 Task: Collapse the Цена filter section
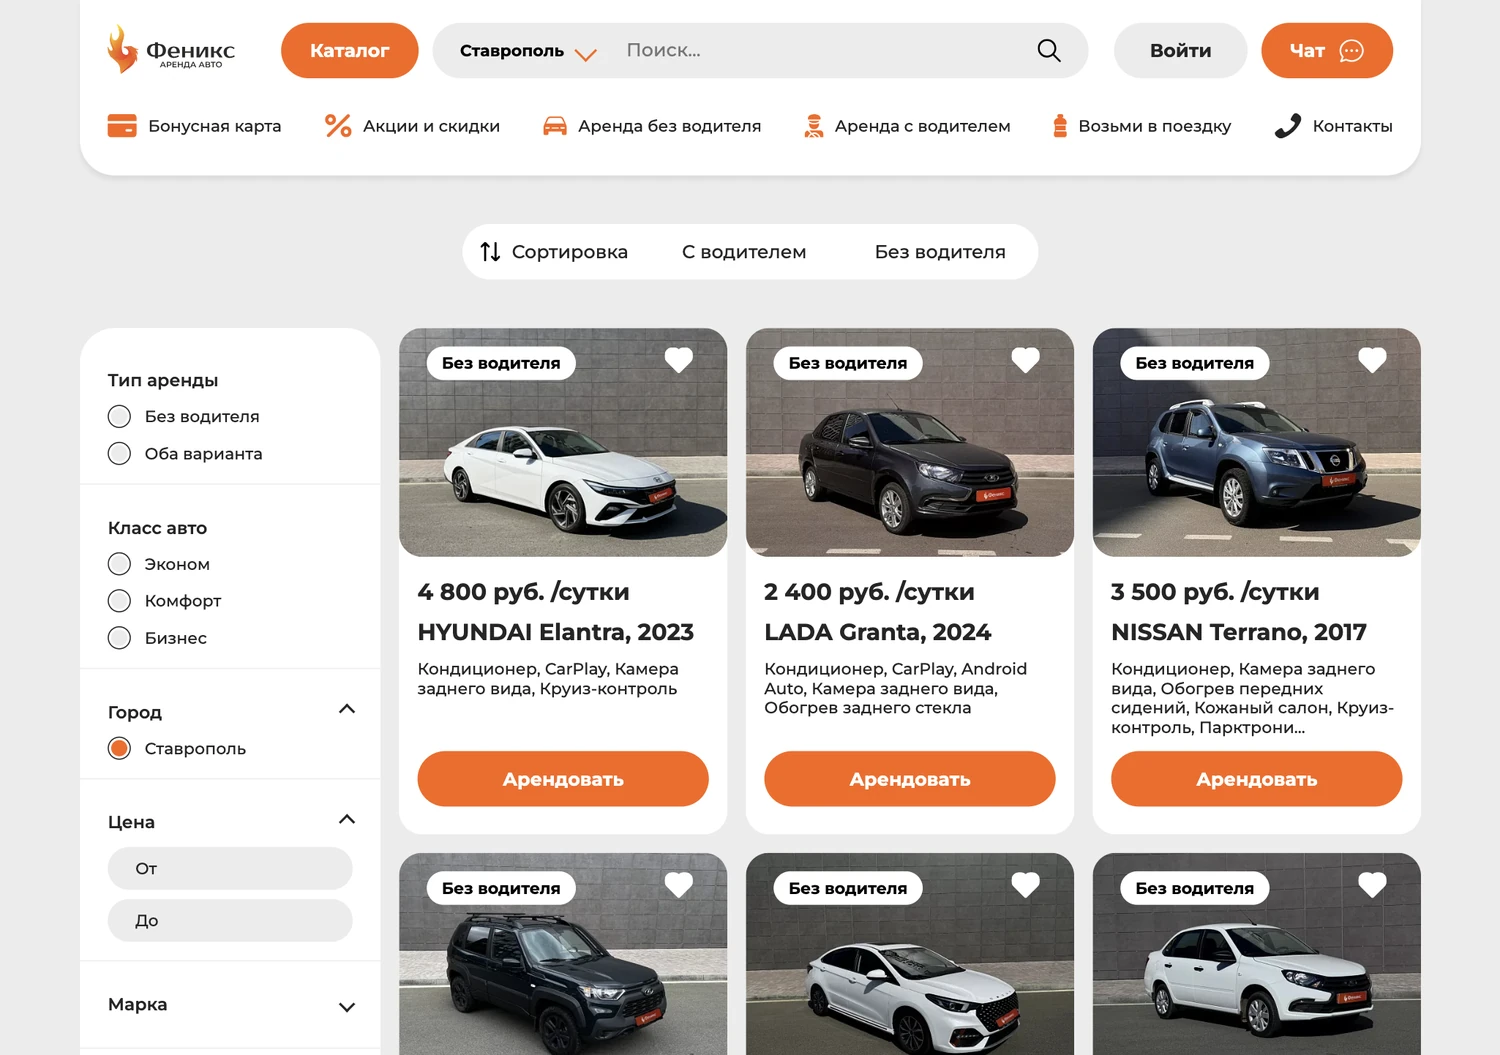point(347,819)
